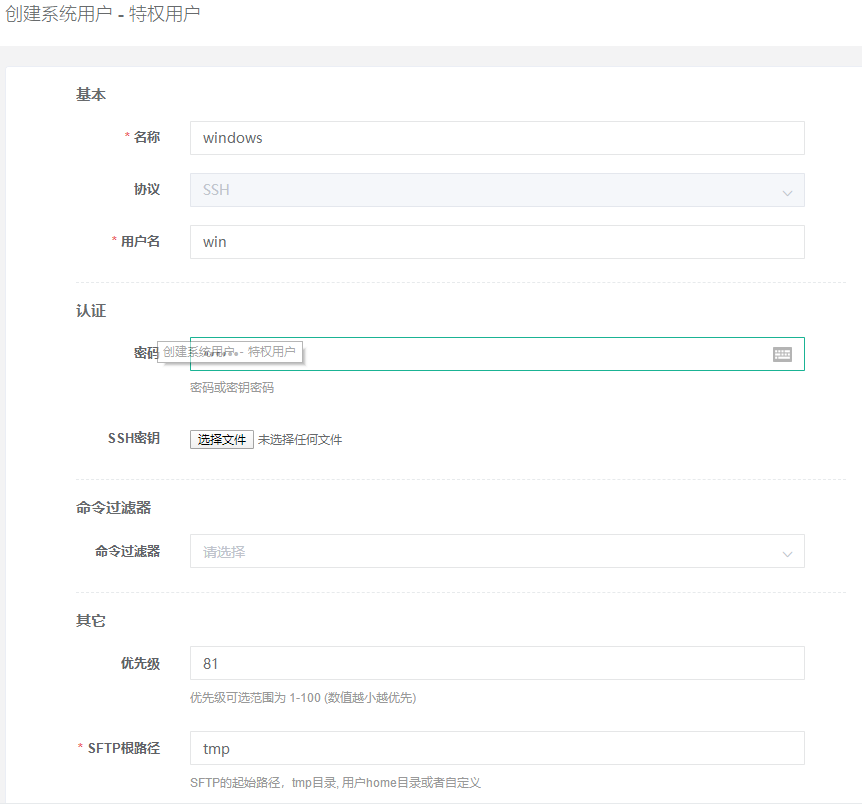Click the 未选择任何文件 text
Image resolution: width=862 pixels, height=804 pixels.
coord(300,440)
